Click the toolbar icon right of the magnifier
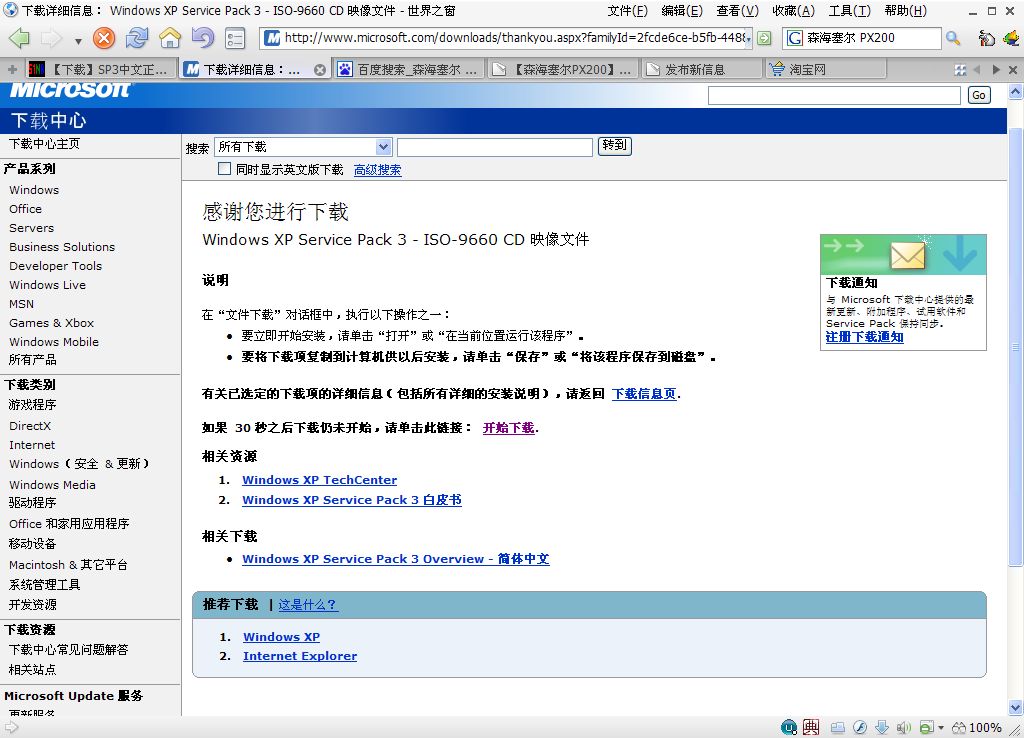Viewport: 1024px width, 738px height. click(986, 39)
